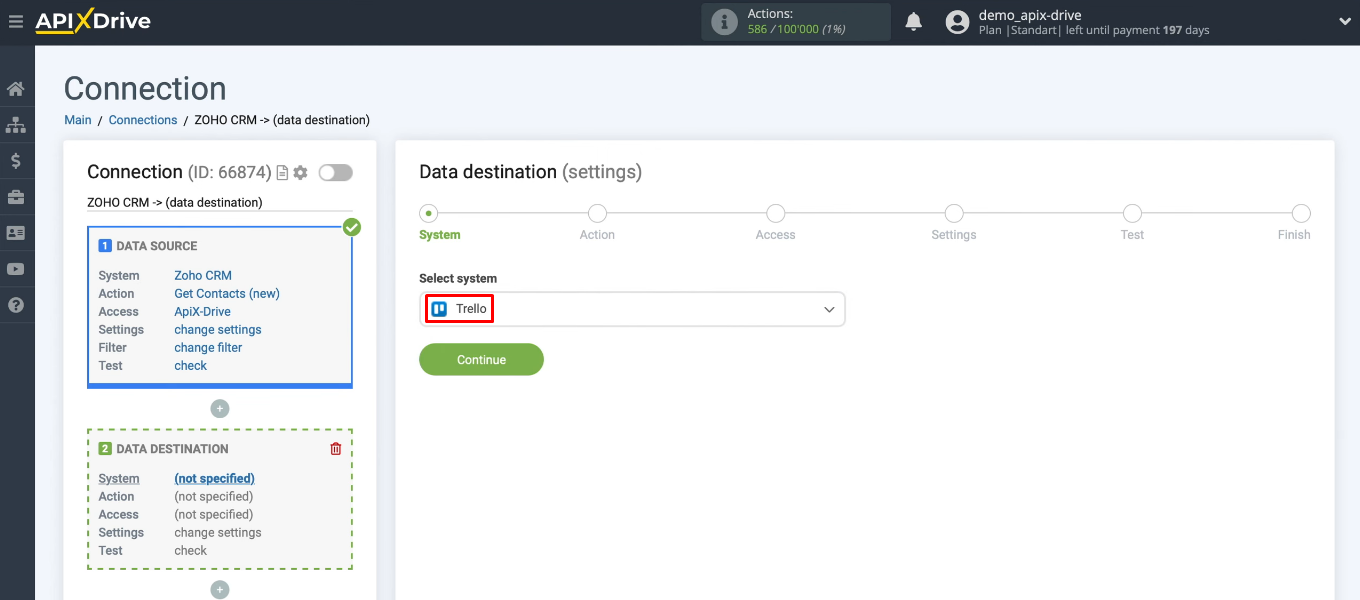This screenshot has height=600, width=1360.
Task: Click the change filter link
Action: pos(208,347)
